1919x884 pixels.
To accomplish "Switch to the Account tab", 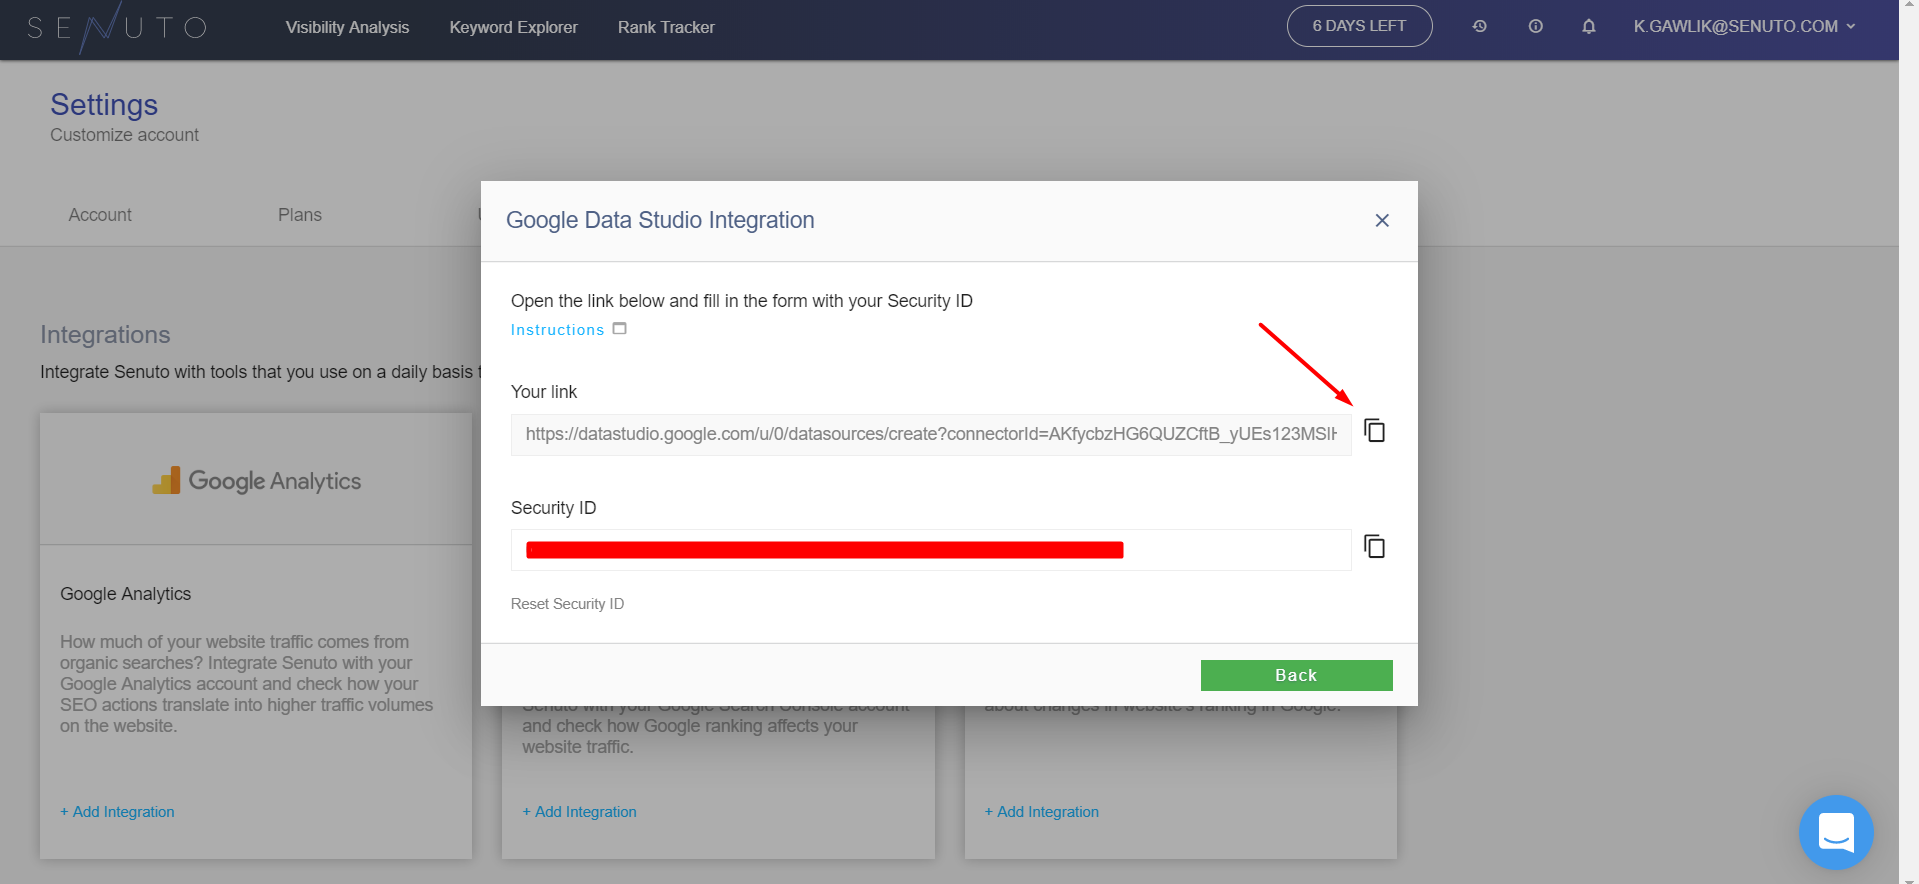I will coord(100,215).
